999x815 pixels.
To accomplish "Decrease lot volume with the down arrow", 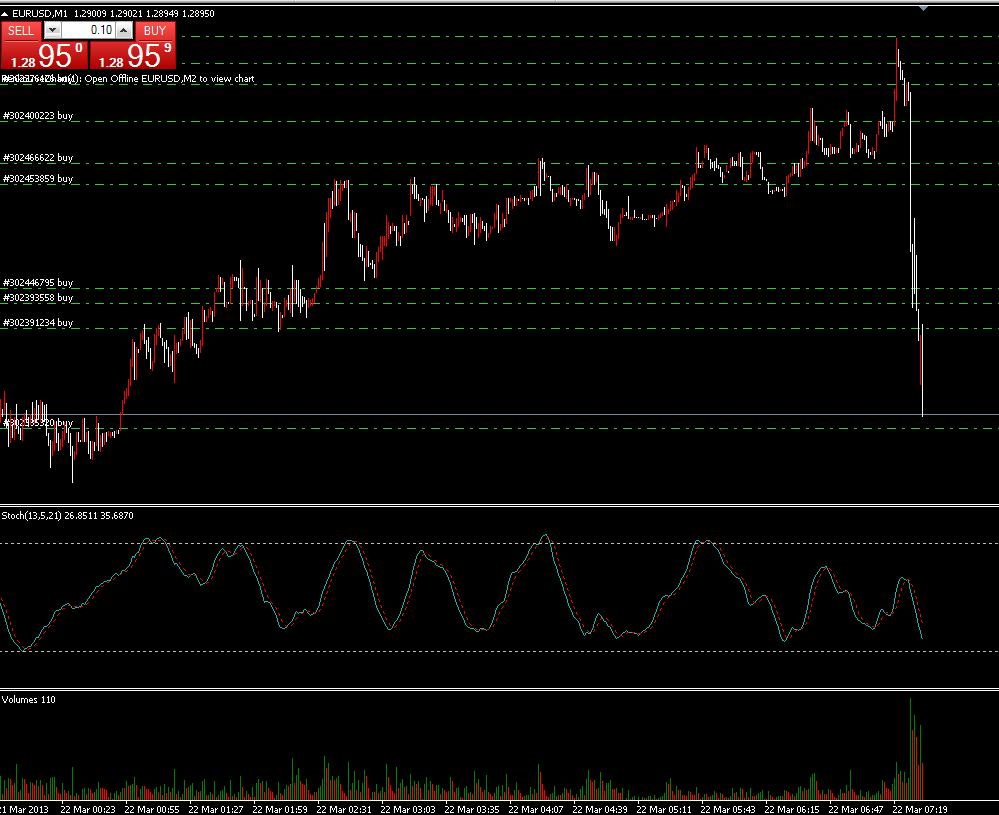I will click(x=52, y=30).
